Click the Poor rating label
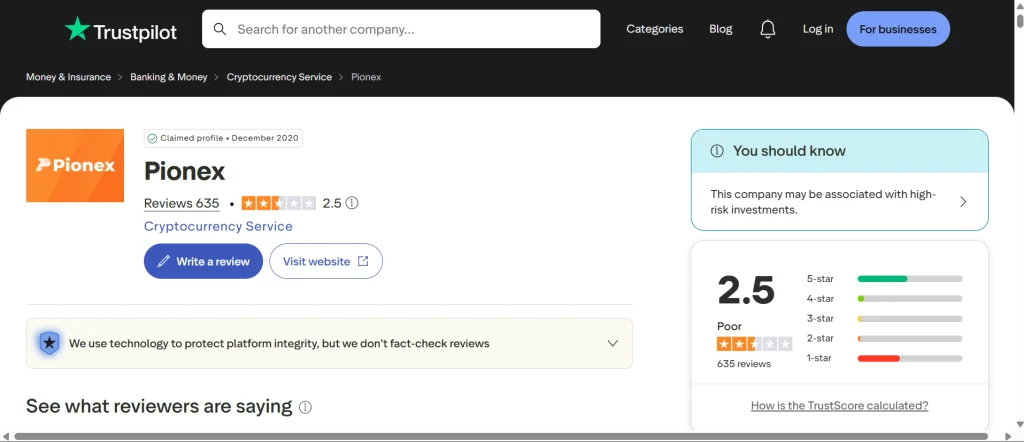1024x442 pixels. point(729,326)
